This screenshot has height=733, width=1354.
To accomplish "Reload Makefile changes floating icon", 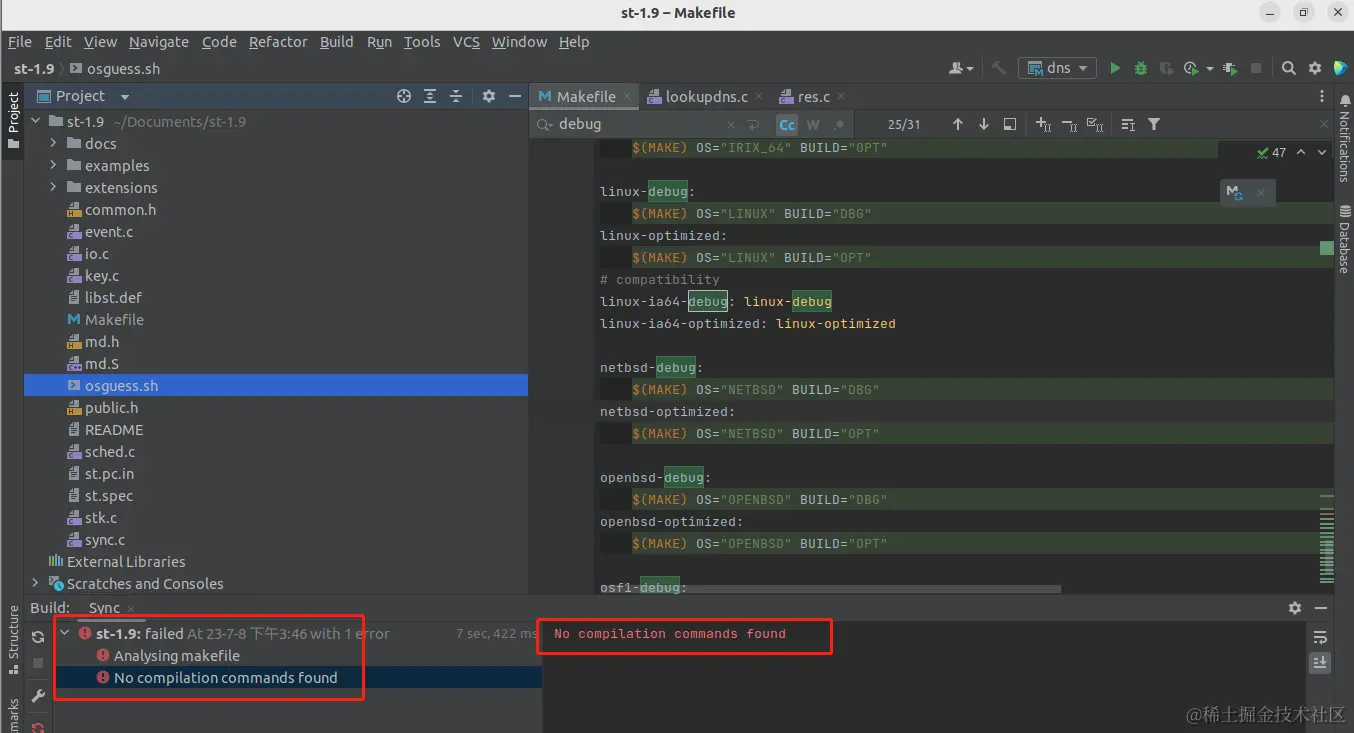I will point(1235,193).
